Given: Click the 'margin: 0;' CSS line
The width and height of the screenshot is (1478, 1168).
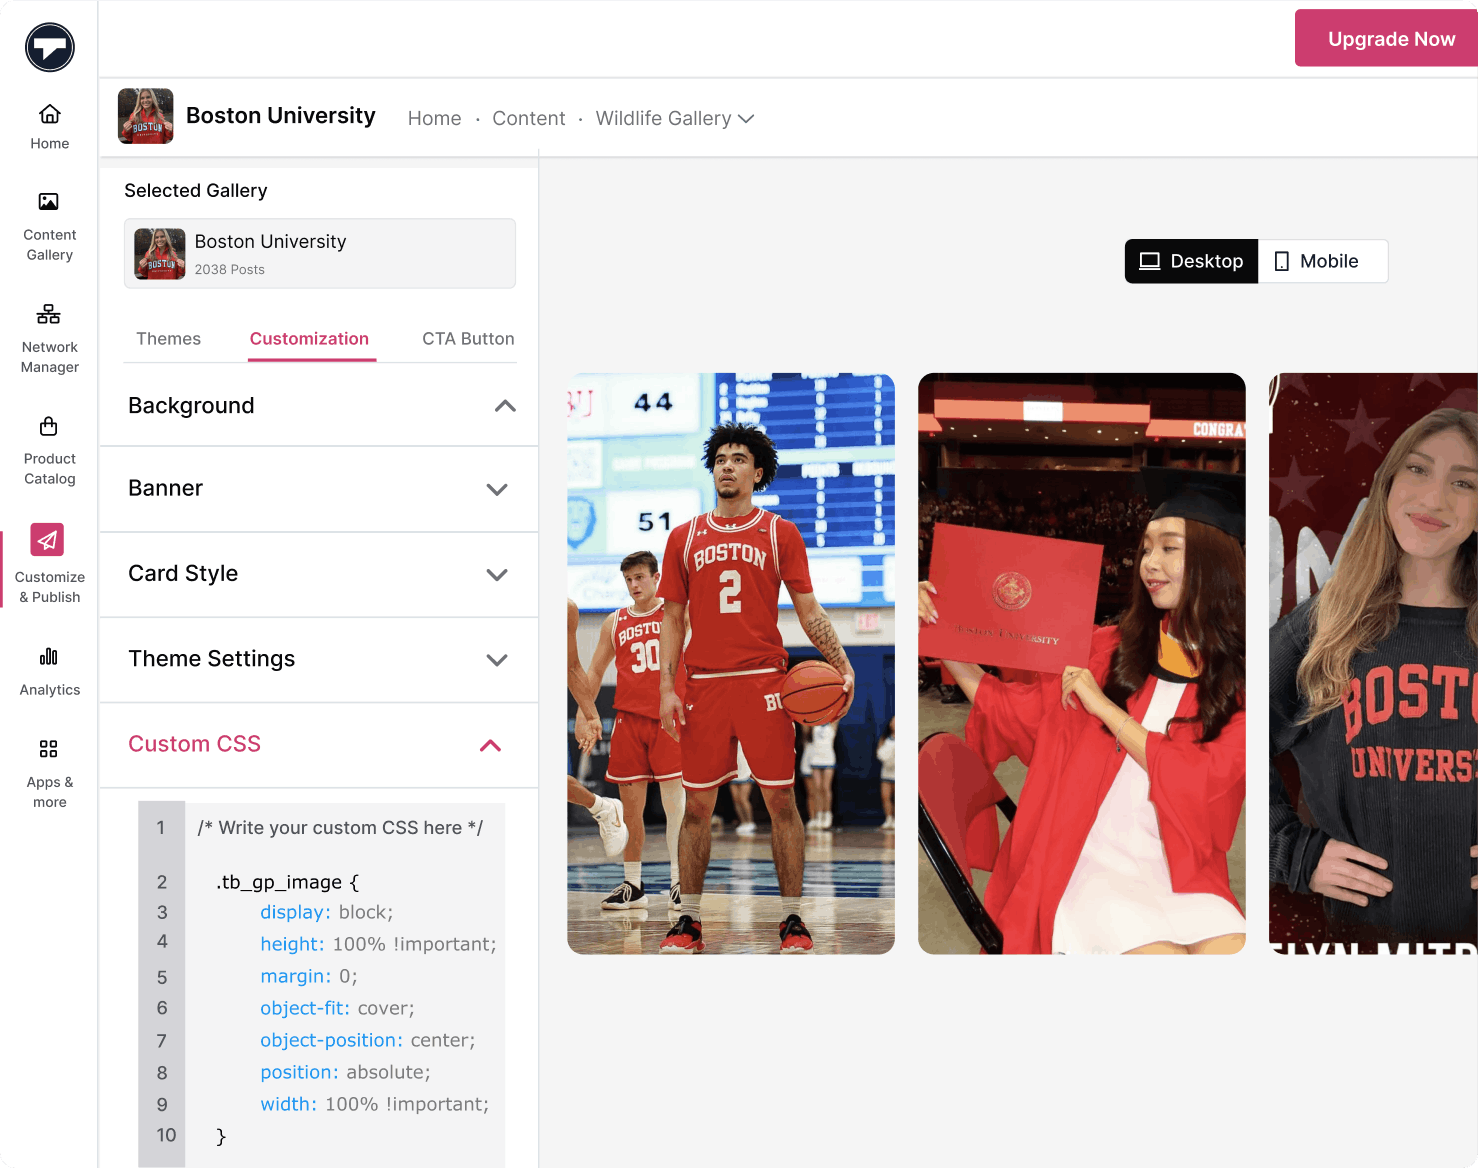Looking at the screenshot, I should coord(308,976).
